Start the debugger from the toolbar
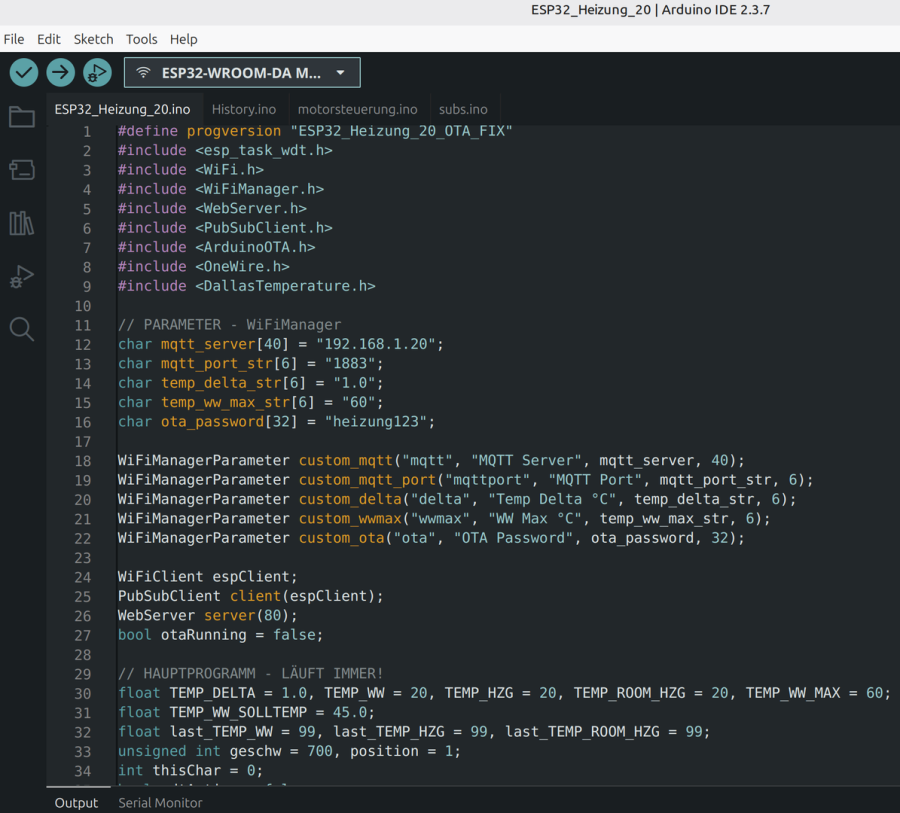The height and width of the screenshot is (813, 900). pyautogui.click(x=97, y=72)
